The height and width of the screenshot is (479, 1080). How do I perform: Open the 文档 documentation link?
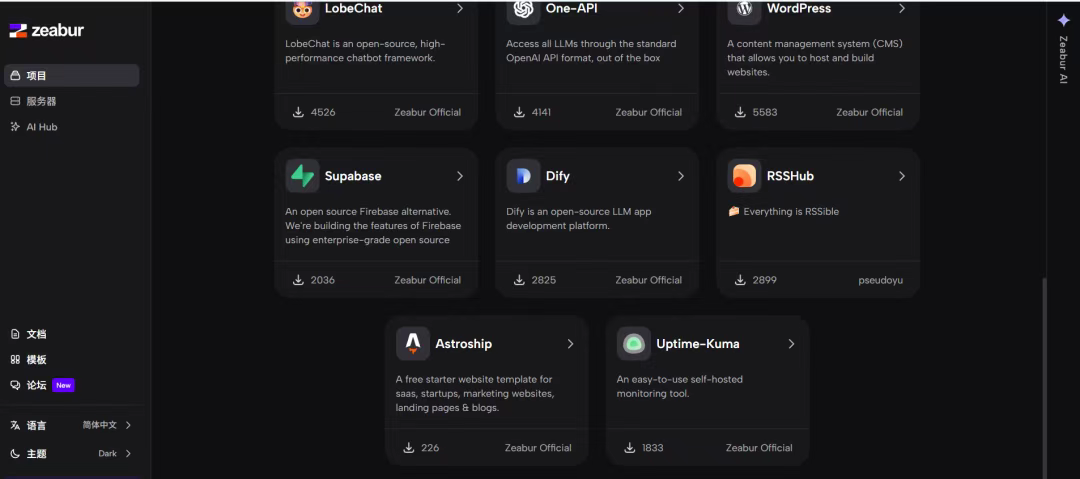[x=36, y=334]
